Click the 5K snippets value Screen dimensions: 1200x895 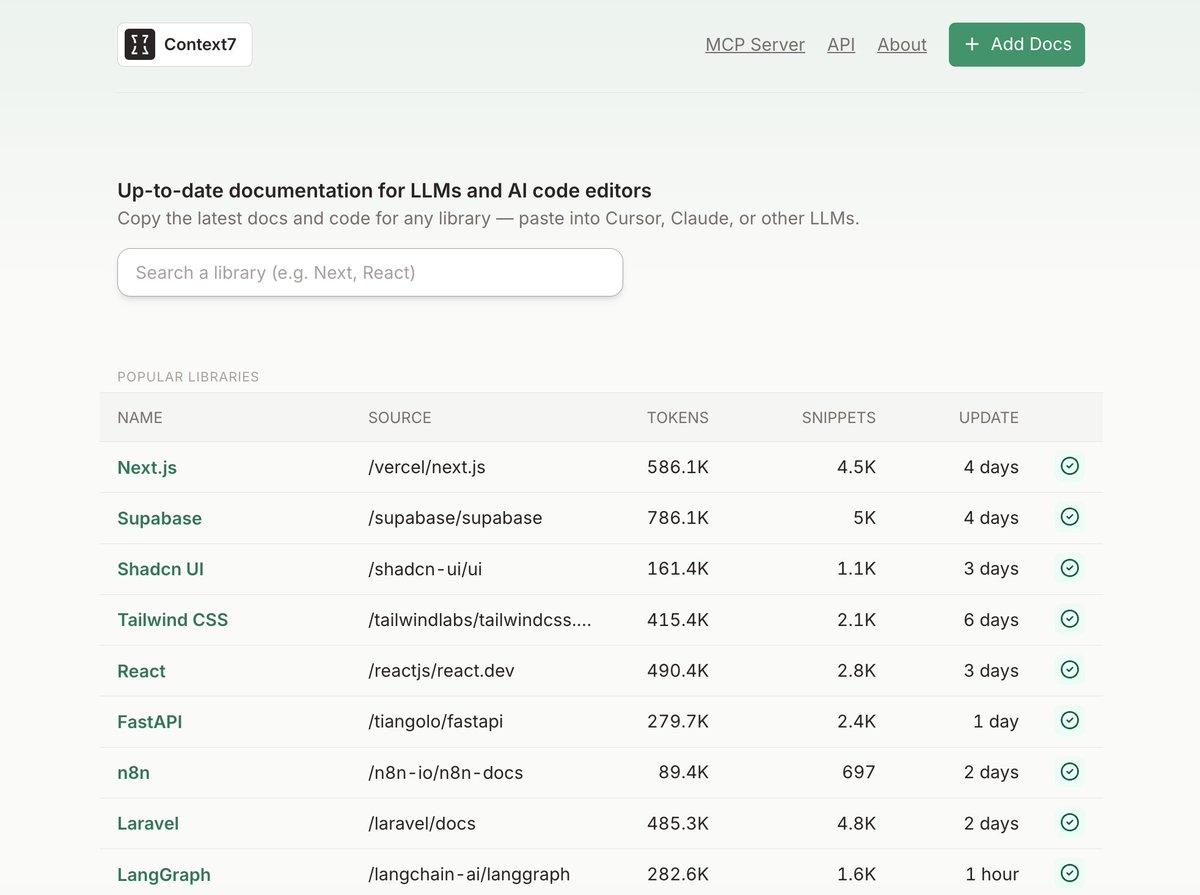[864, 518]
